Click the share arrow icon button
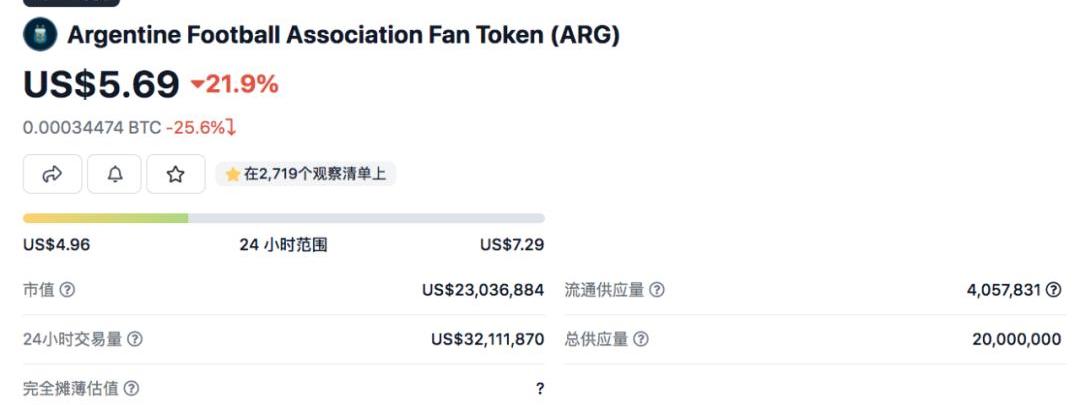Viewport: 1080px width, 405px height. [52, 174]
